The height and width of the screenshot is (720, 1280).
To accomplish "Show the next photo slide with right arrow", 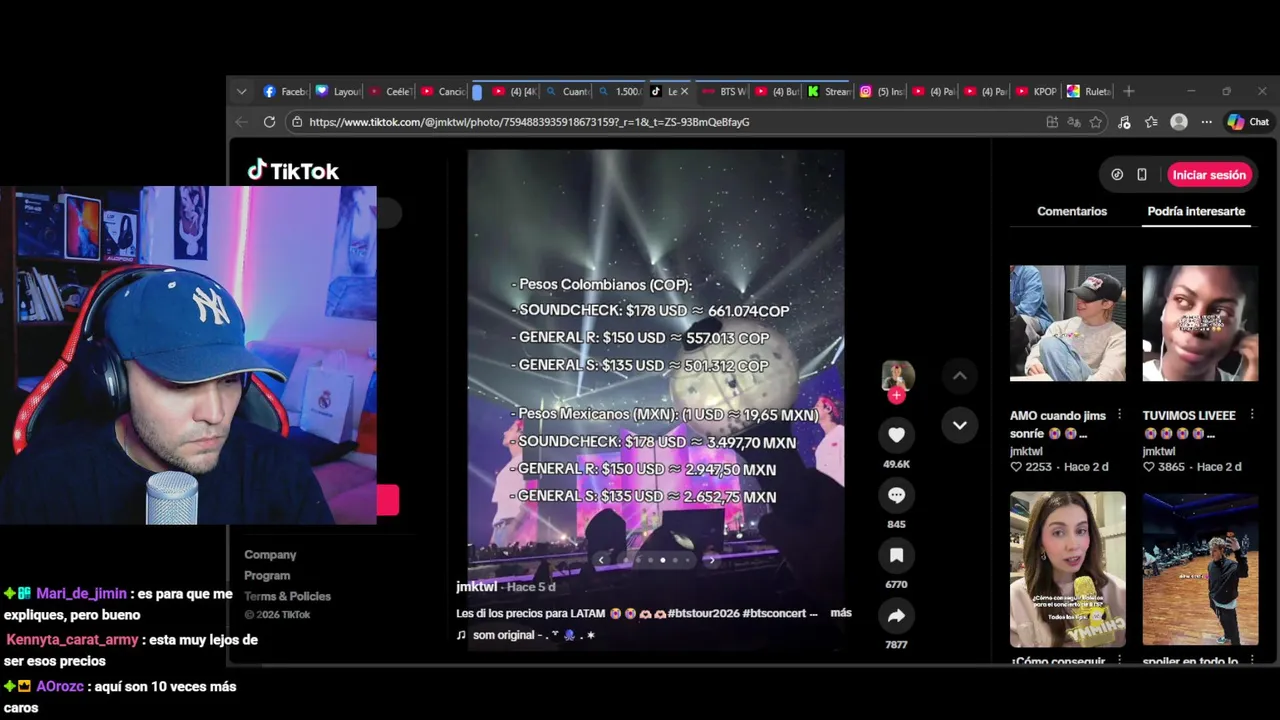I will coord(711,560).
